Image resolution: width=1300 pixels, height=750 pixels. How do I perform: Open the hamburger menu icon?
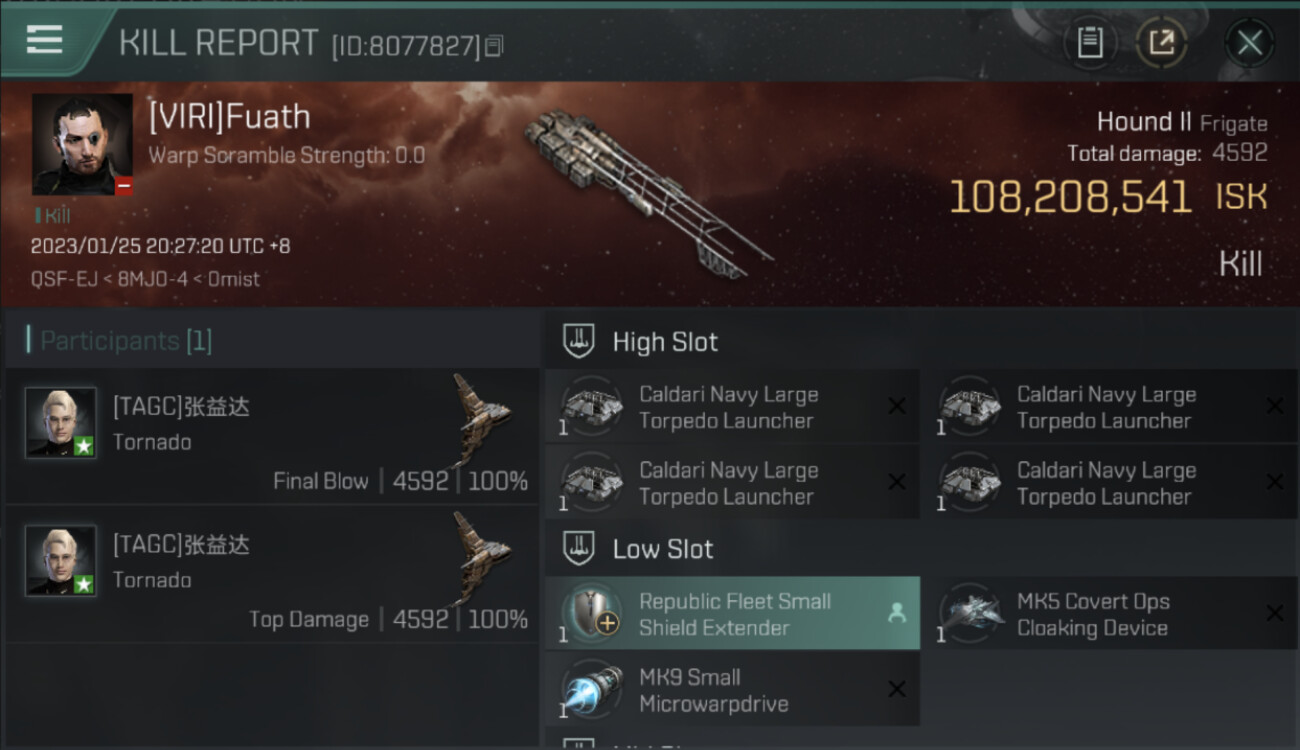44,40
